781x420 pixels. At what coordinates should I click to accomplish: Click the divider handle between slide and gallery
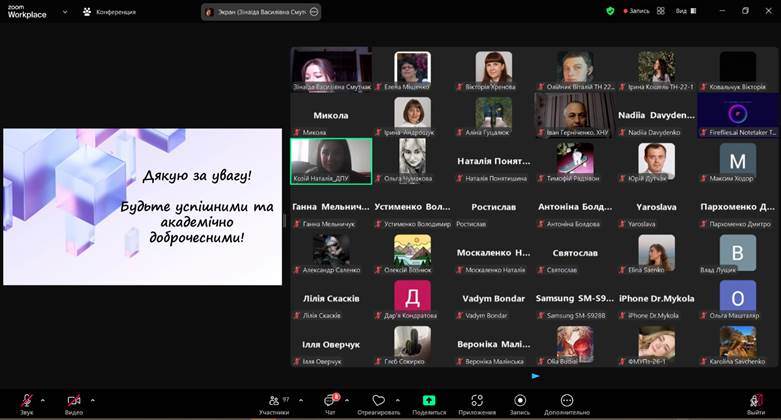pos(284,221)
